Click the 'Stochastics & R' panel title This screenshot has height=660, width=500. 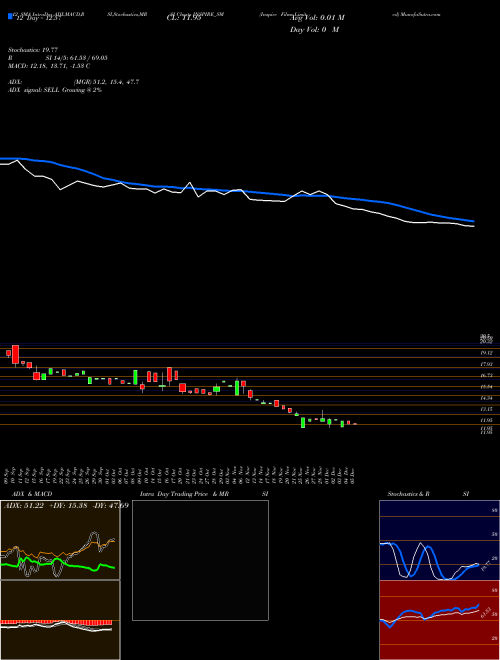click(x=409, y=494)
